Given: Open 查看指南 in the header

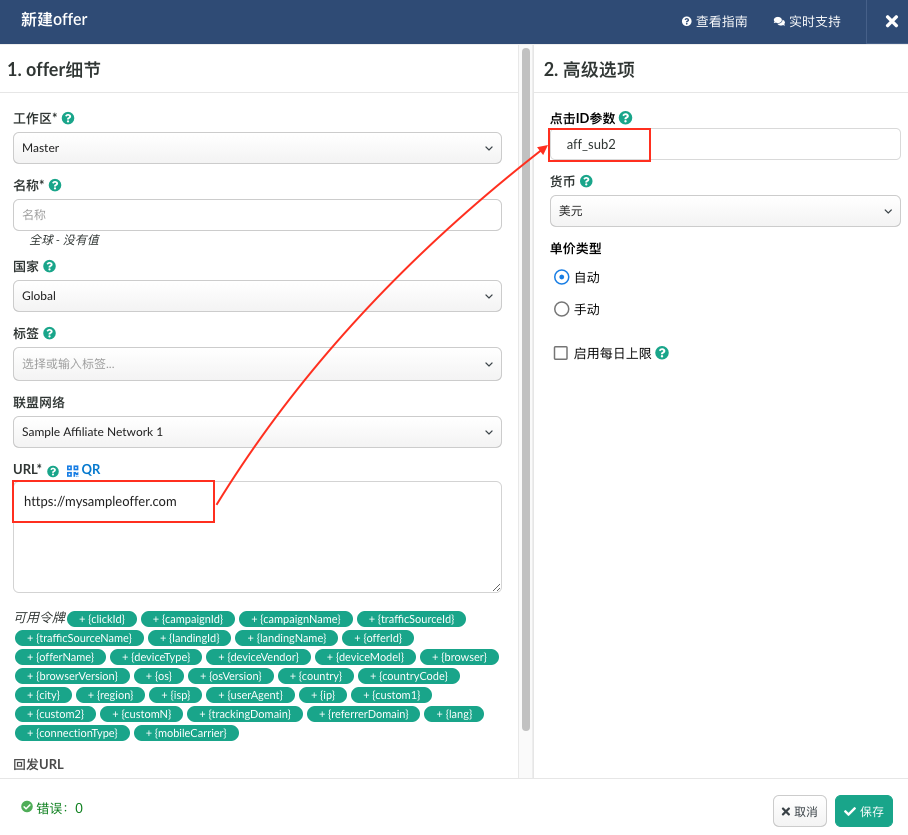Looking at the screenshot, I should pos(714,21).
